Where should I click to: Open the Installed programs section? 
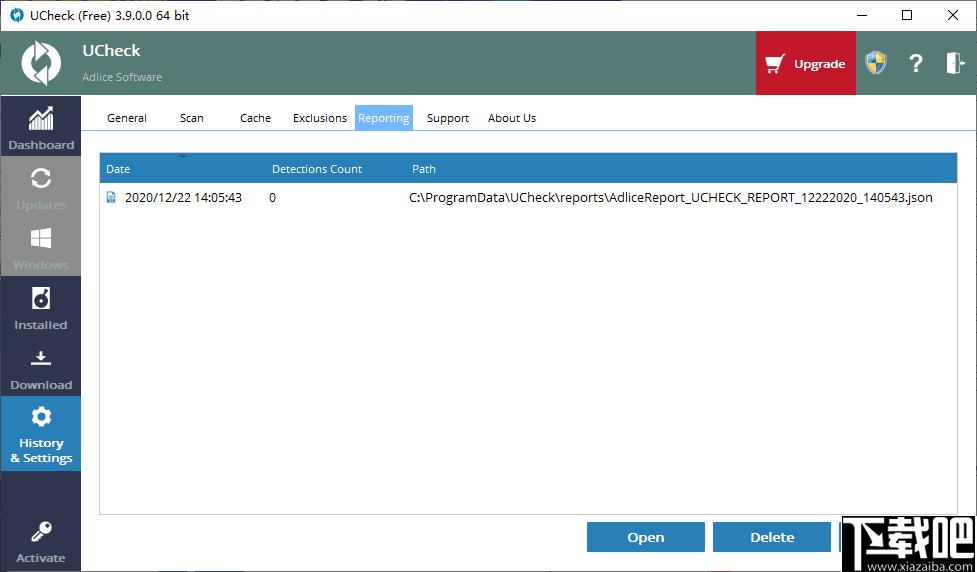pos(41,306)
